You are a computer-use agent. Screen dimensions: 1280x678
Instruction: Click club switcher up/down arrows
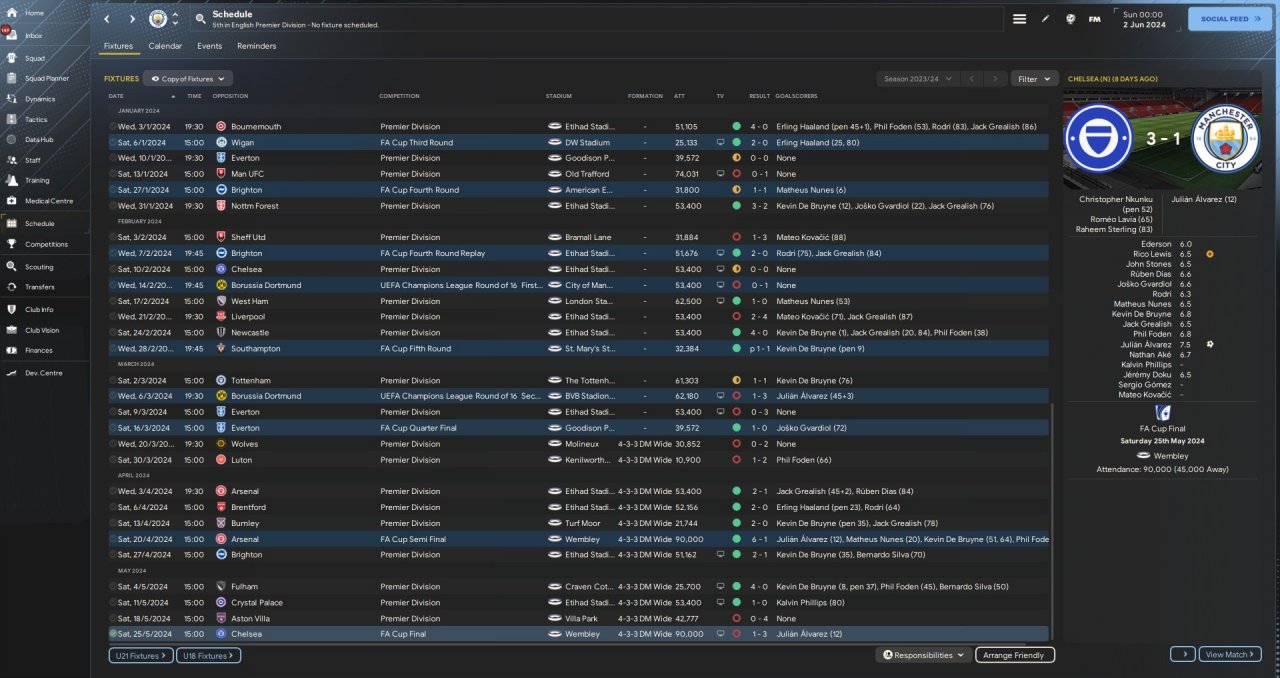coord(176,19)
